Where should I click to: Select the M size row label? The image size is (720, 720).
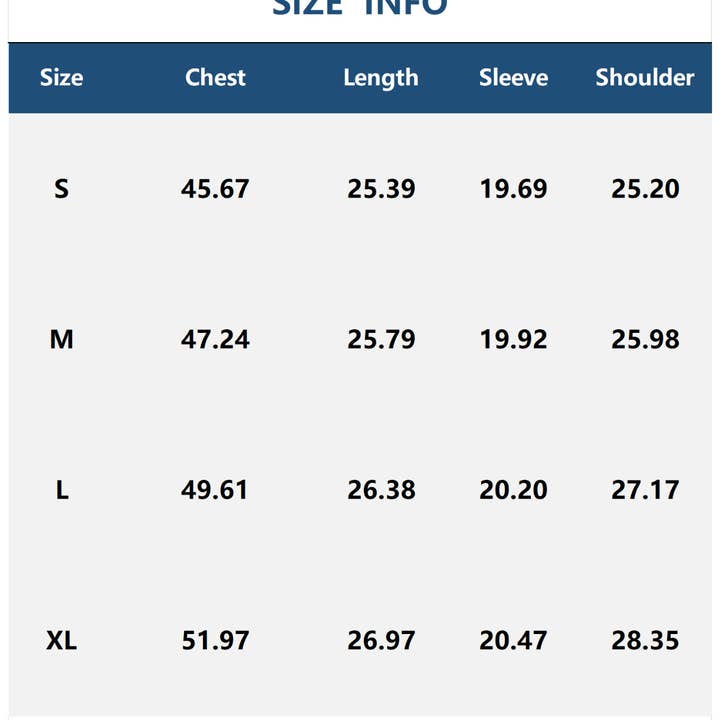(61, 340)
